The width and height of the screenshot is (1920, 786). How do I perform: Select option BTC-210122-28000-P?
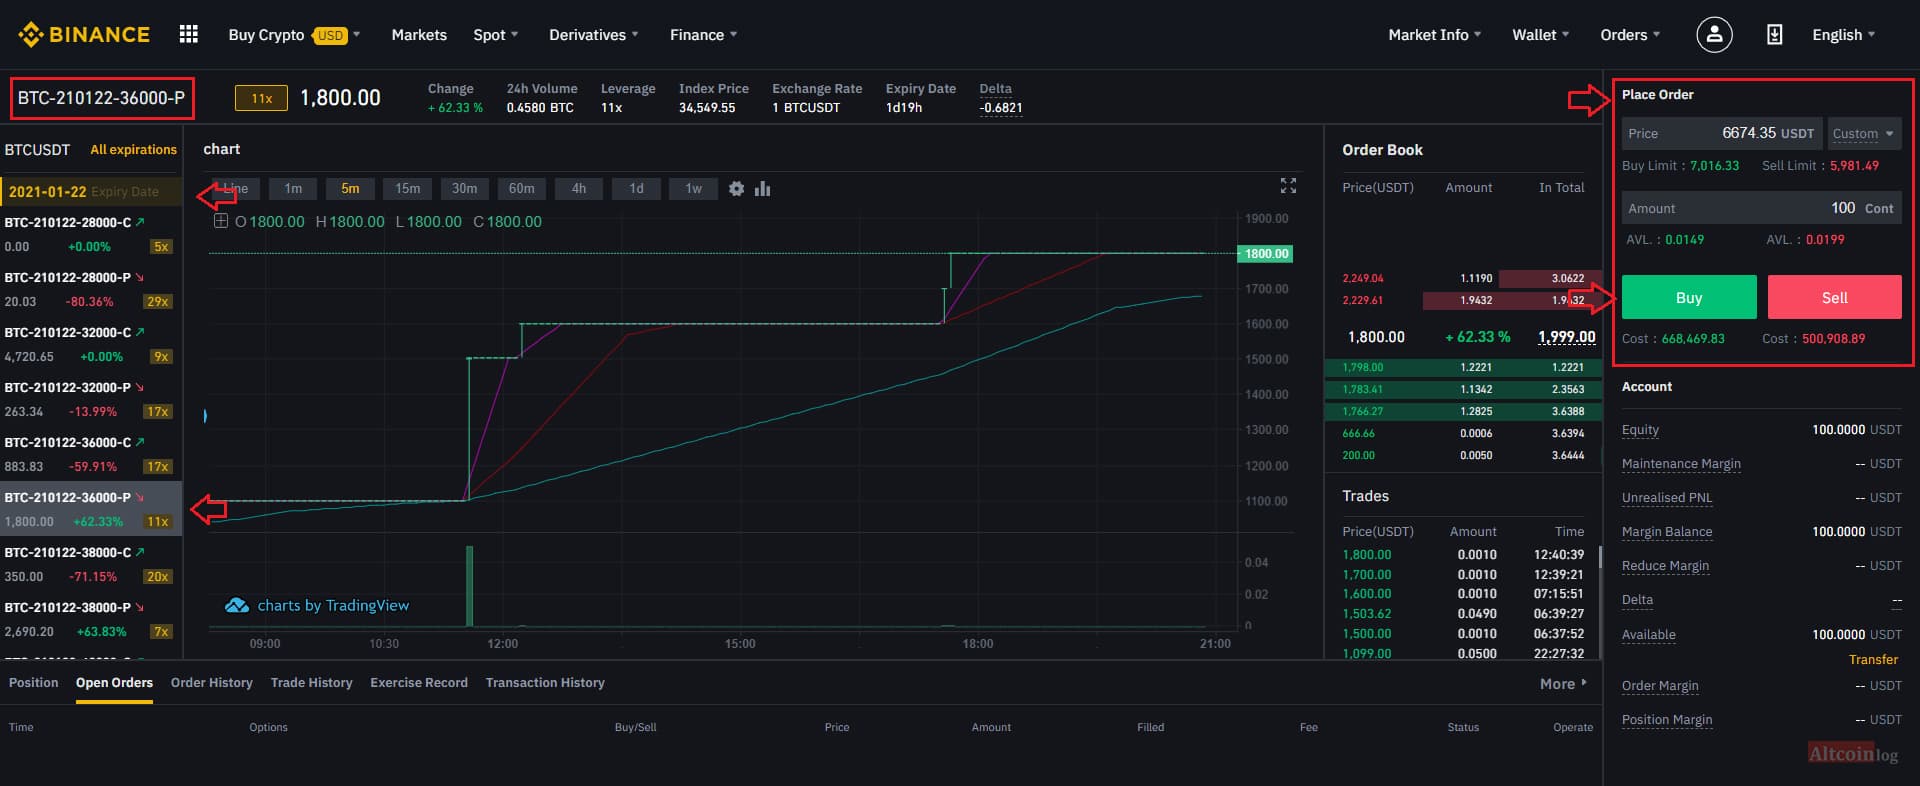(x=90, y=289)
